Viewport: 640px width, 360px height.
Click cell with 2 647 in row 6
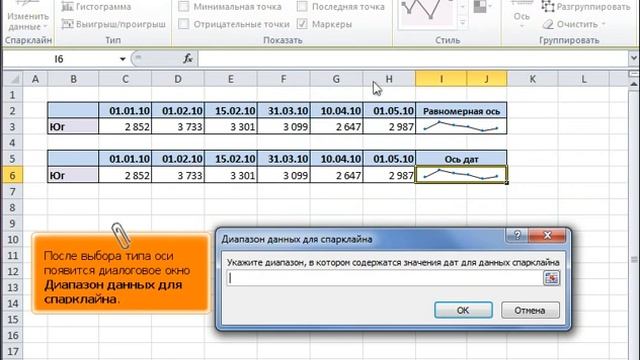tap(336, 175)
